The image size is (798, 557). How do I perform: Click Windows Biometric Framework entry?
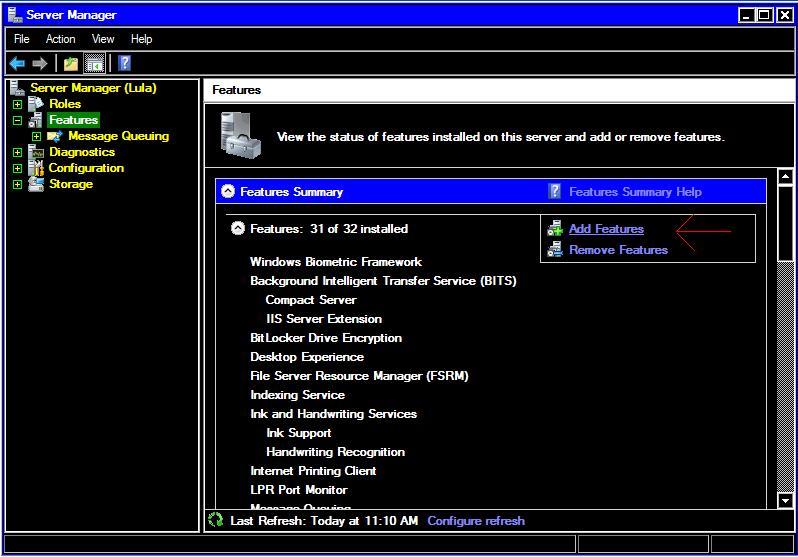[336, 262]
